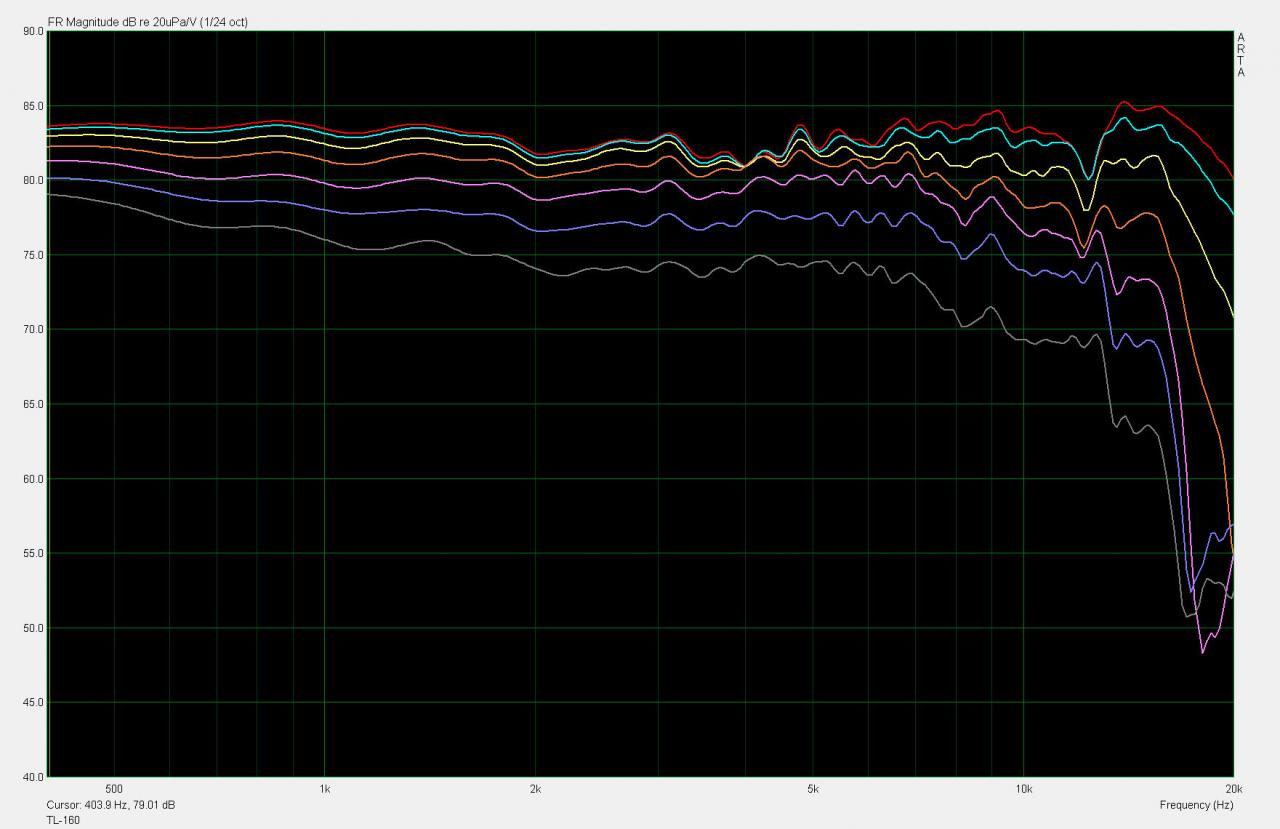Click the '85.0' label on the dB axis
The height and width of the screenshot is (829, 1280).
[32, 106]
